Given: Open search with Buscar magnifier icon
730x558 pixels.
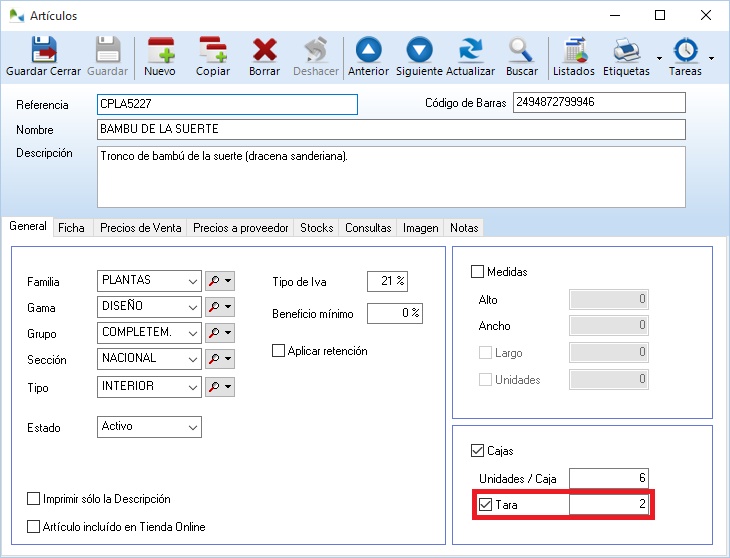Looking at the screenshot, I should tap(521, 50).
